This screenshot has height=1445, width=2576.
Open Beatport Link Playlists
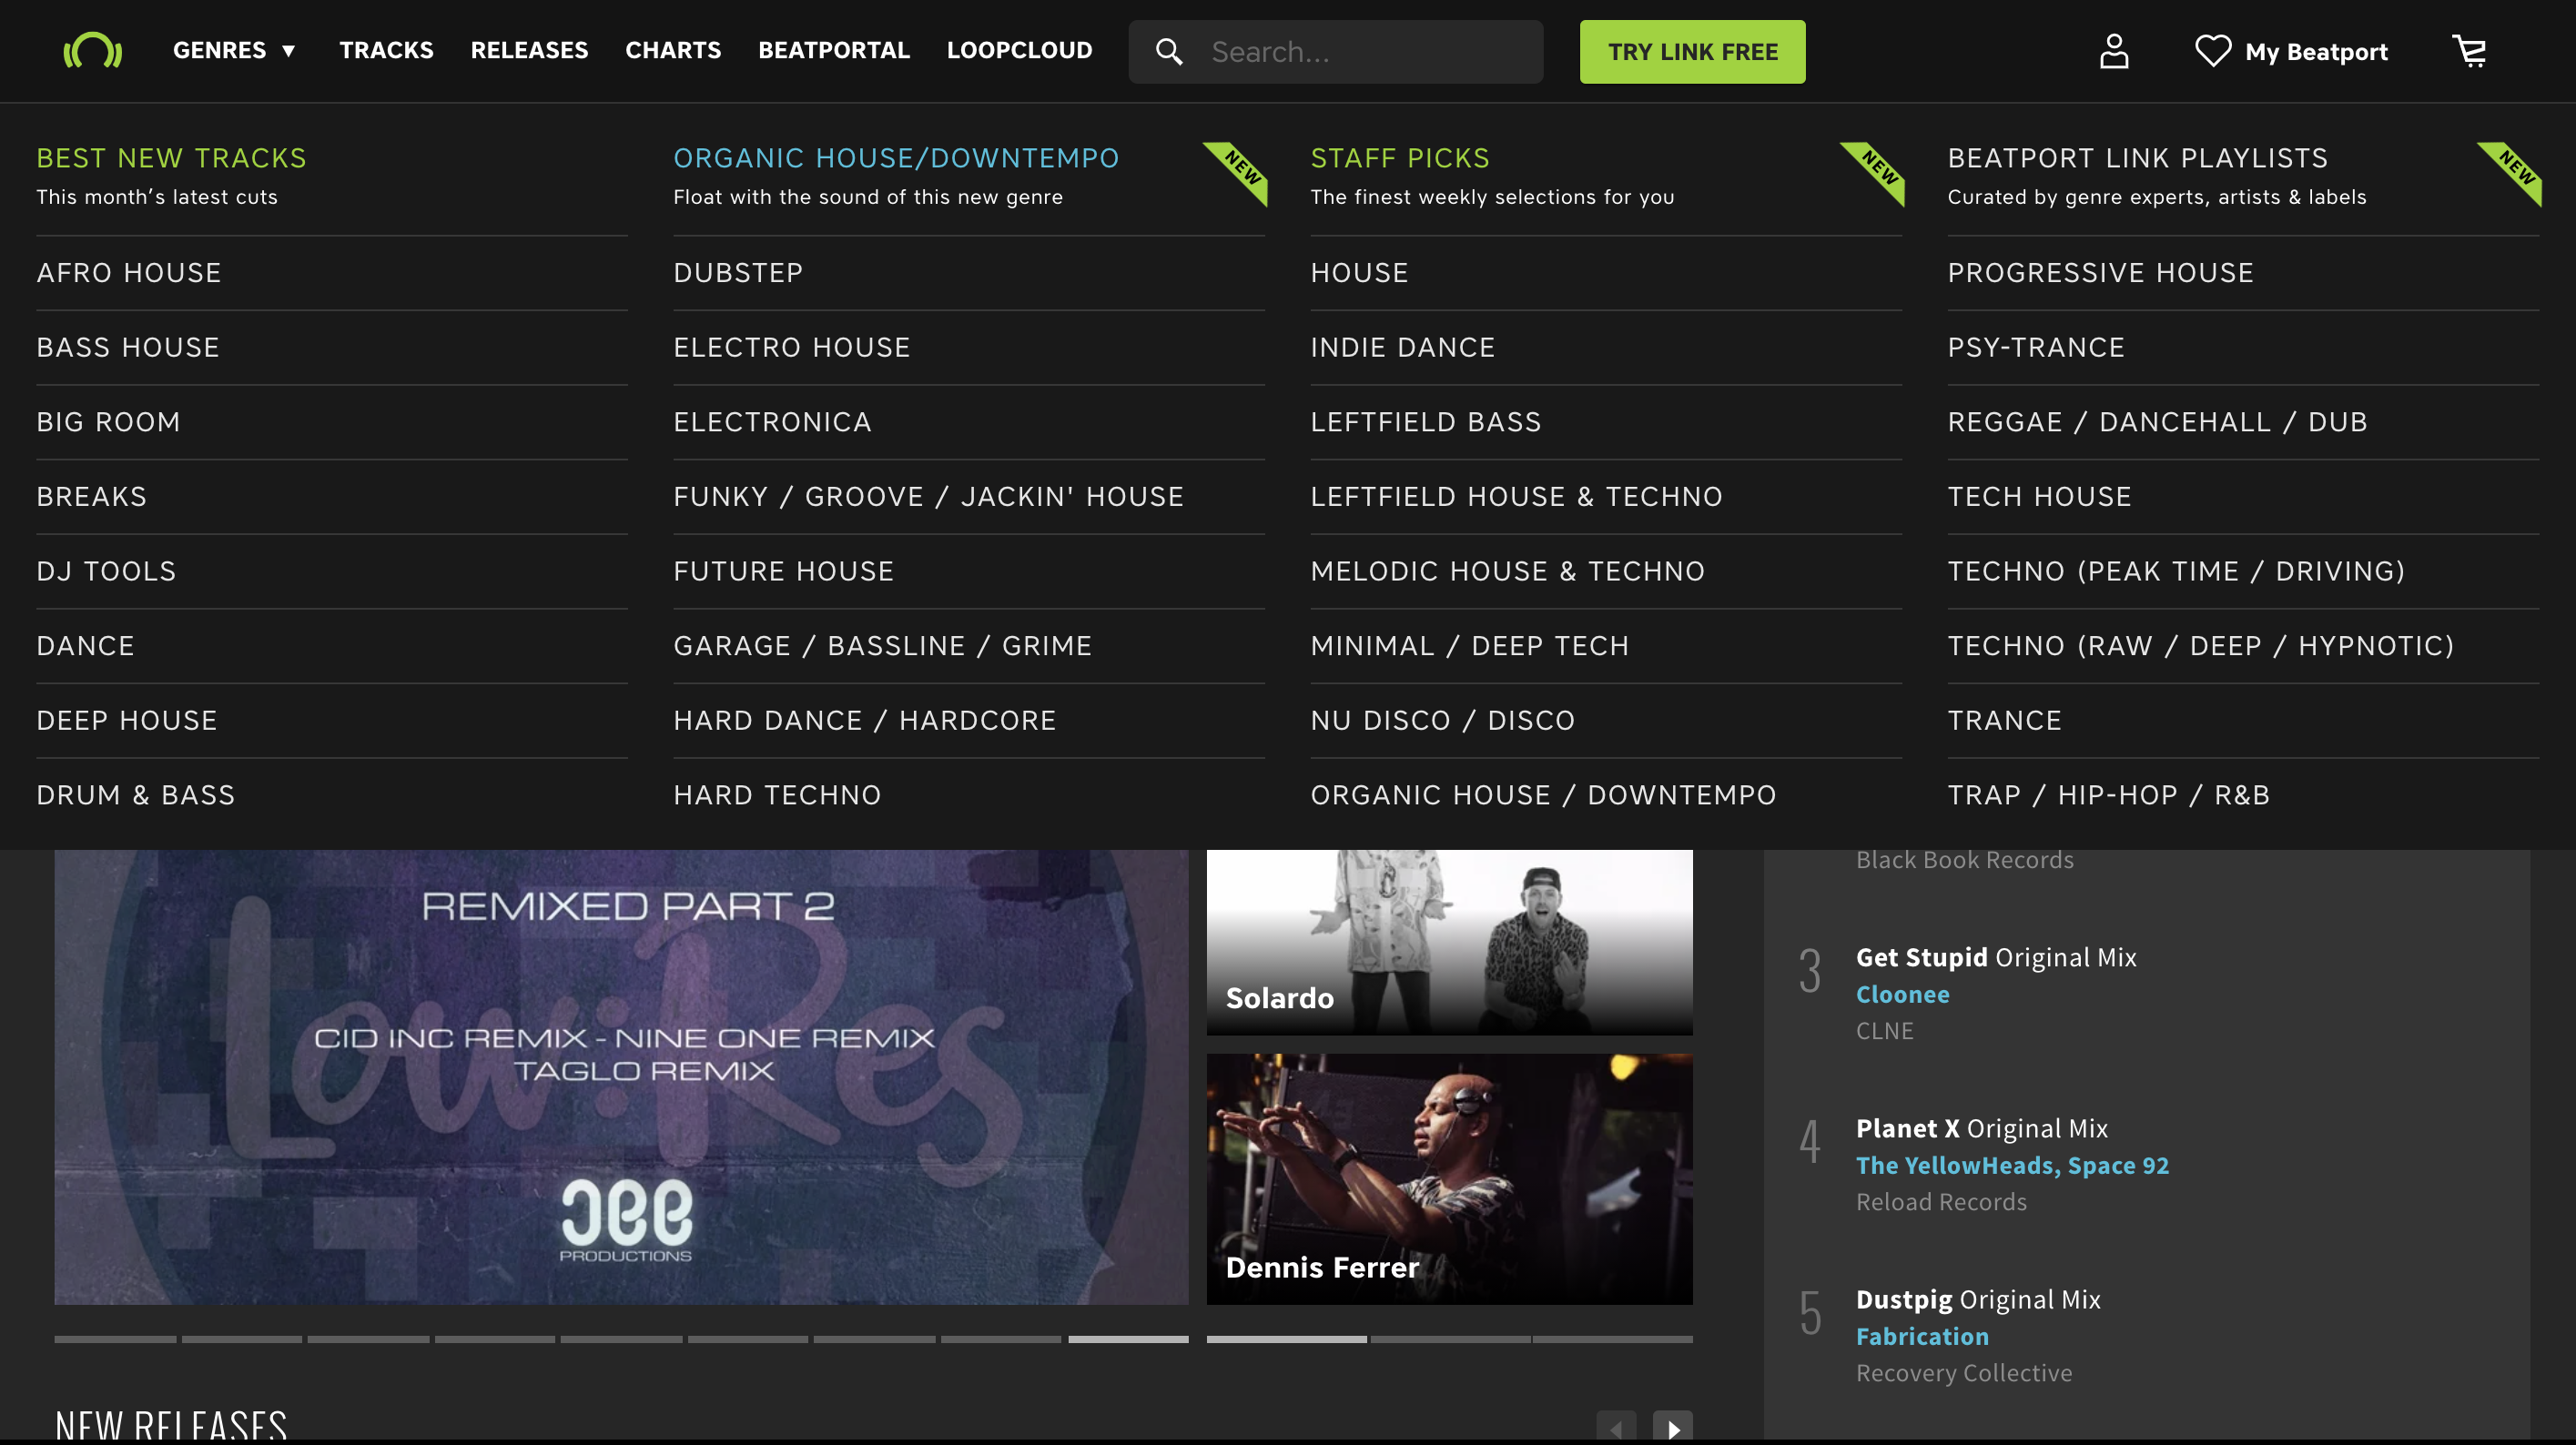(2137, 158)
